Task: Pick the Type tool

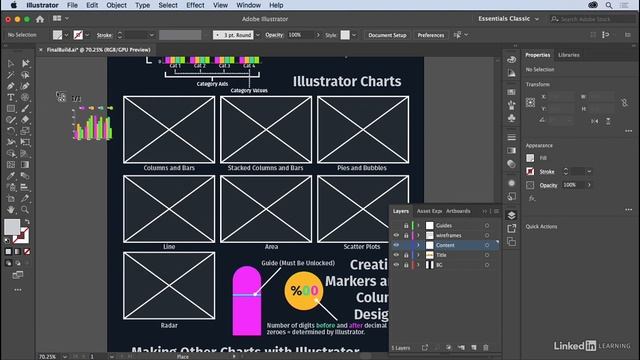Action: click(11, 98)
